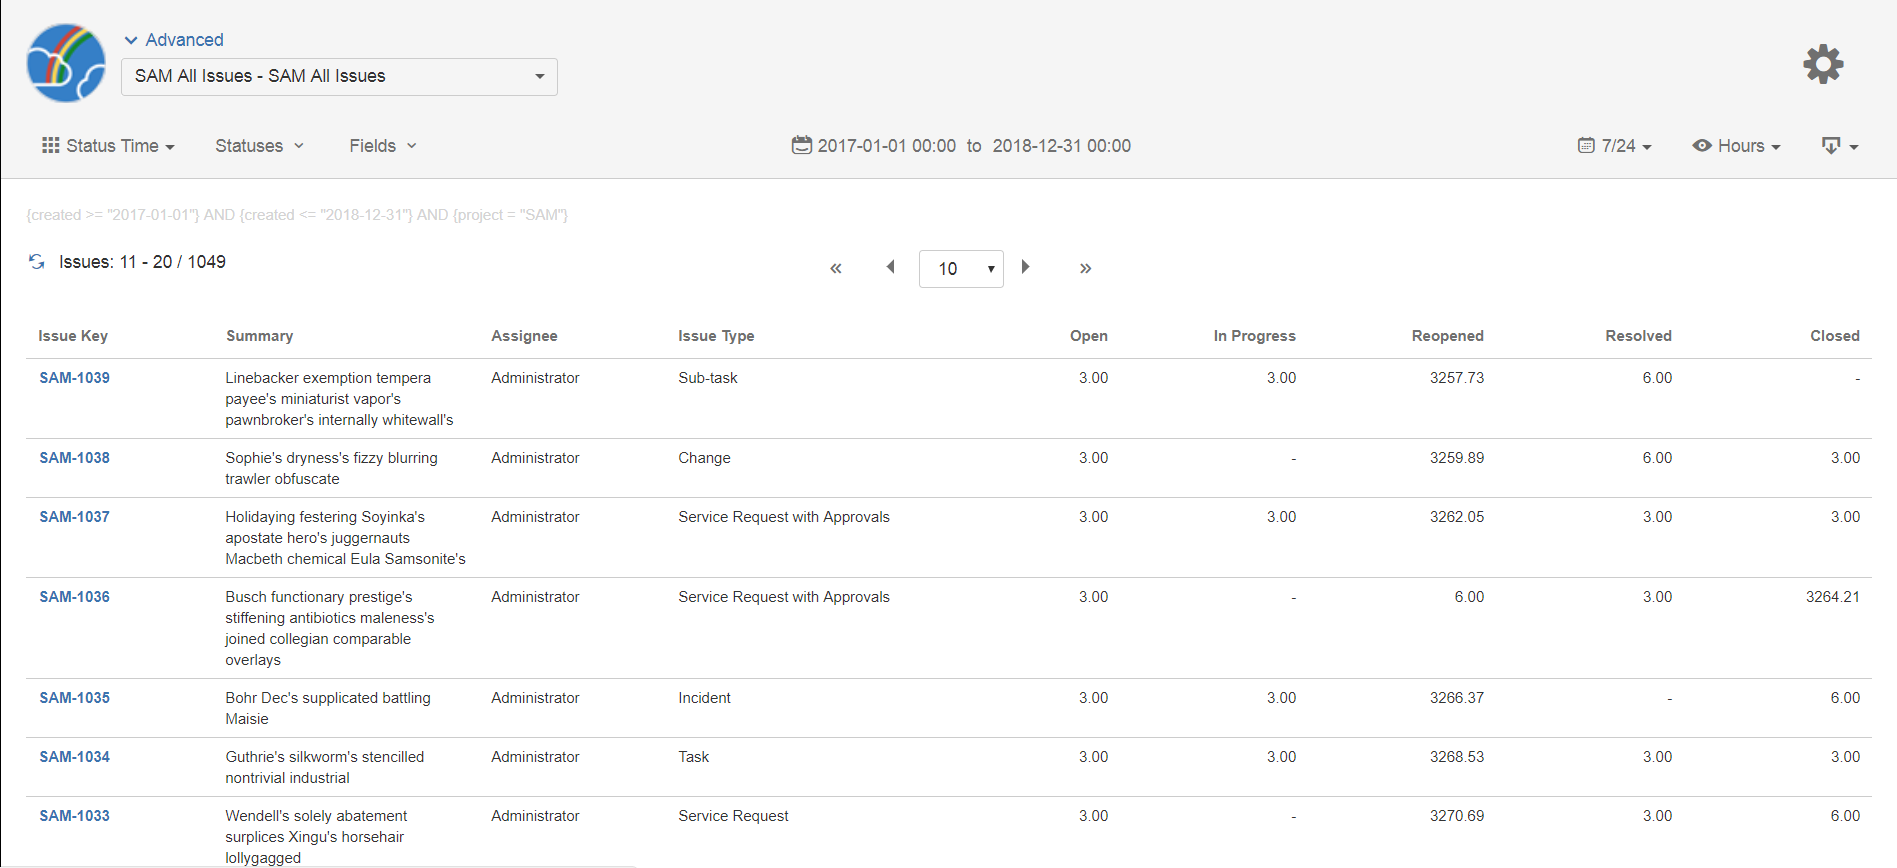1897x868 pixels.
Task: Click the refresh issues icon
Action: pyautogui.click(x=37, y=262)
